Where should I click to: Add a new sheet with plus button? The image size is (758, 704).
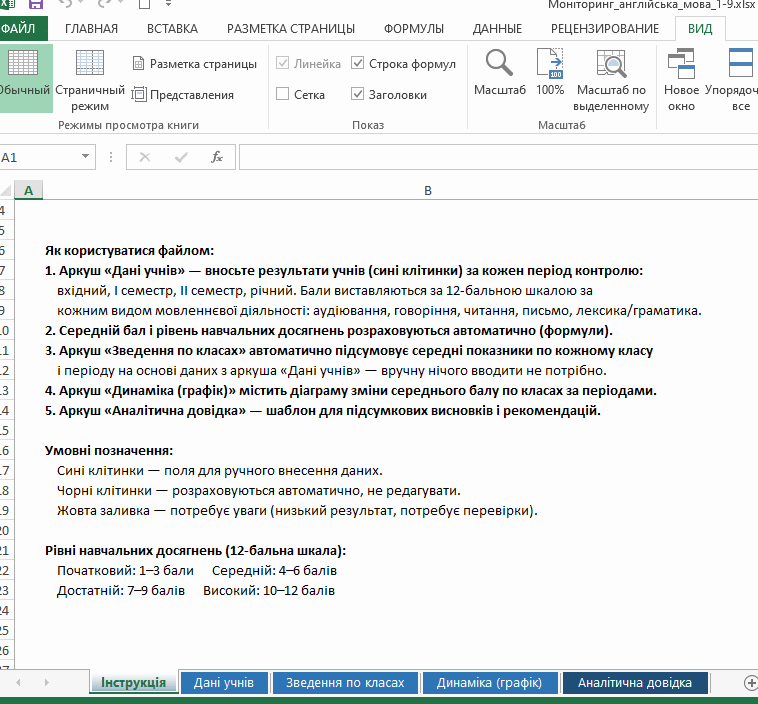point(750,683)
